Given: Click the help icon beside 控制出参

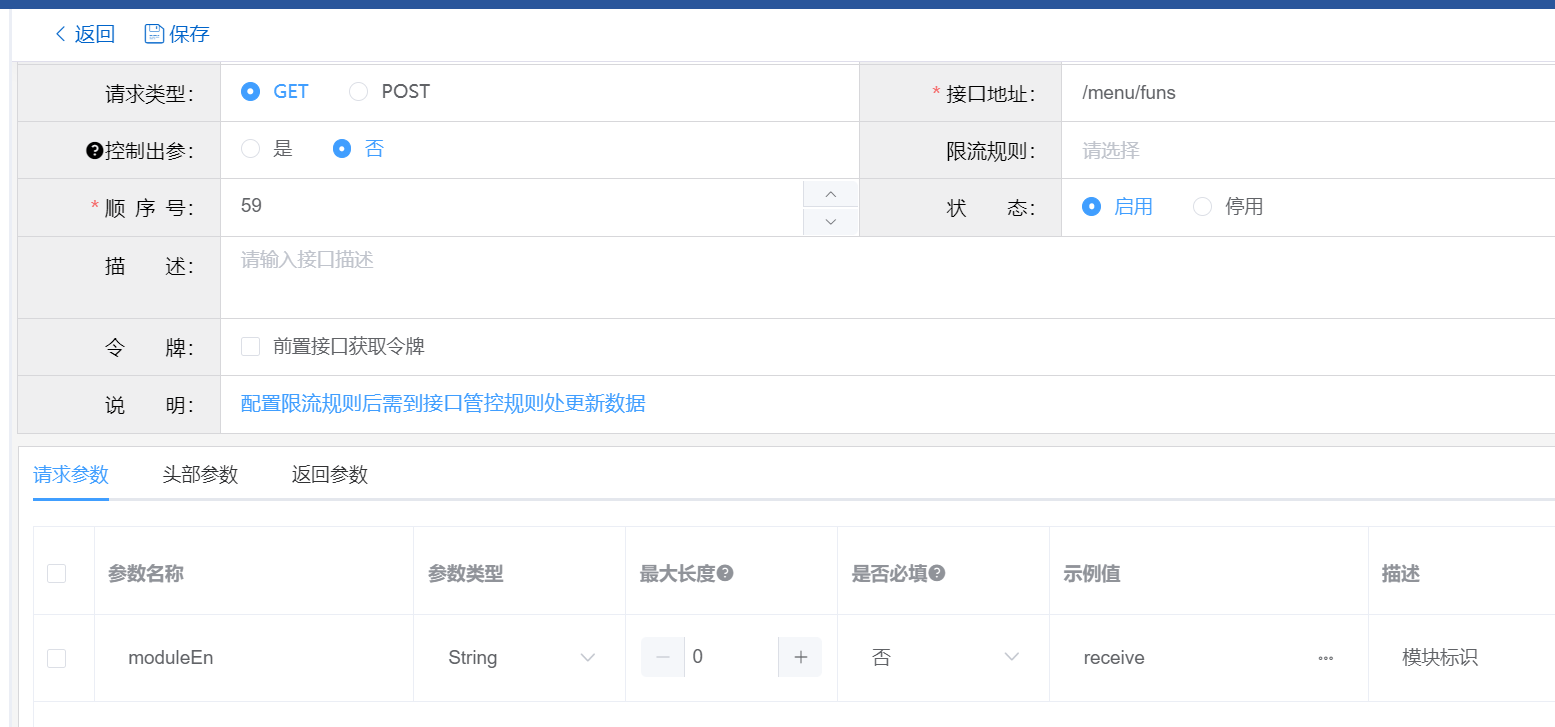Looking at the screenshot, I should coord(95,151).
